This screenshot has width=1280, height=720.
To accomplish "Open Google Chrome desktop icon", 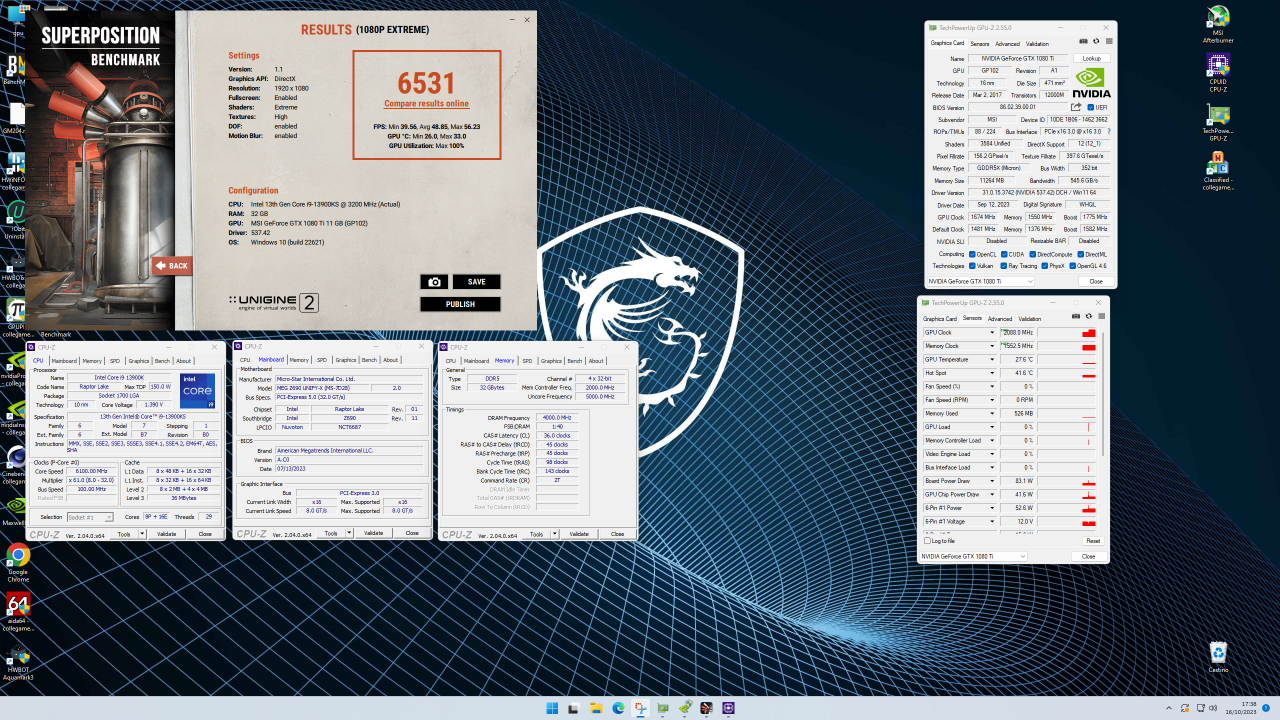I will [18, 560].
